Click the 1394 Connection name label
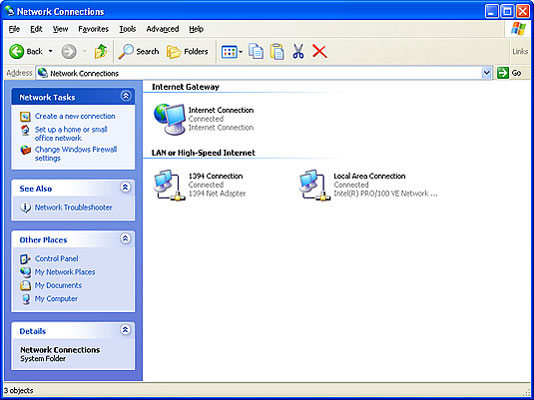Screen dimensions: 534x400 pyautogui.click(x=216, y=176)
